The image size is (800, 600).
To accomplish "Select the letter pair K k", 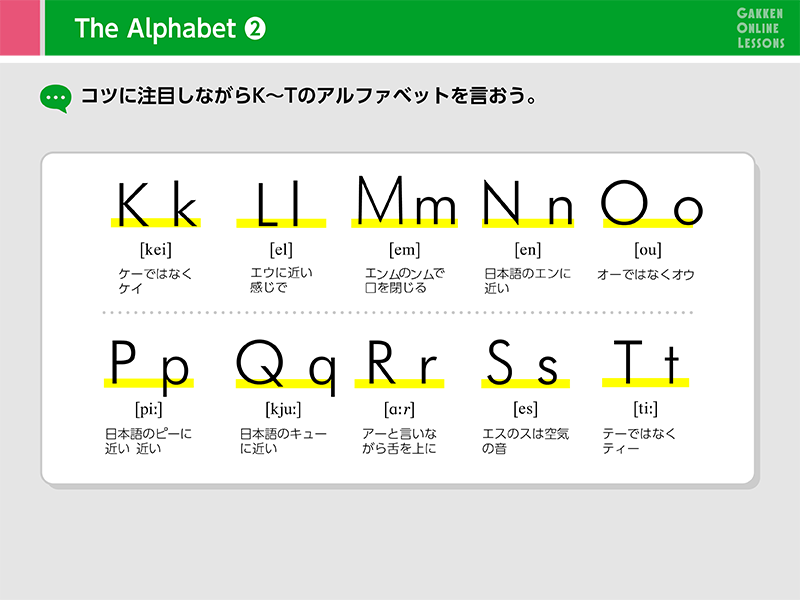I will tap(156, 205).
